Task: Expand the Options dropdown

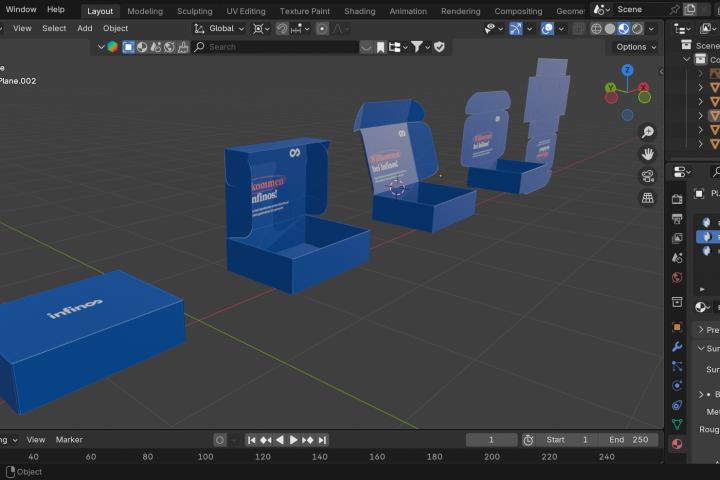Action: point(636,47)
